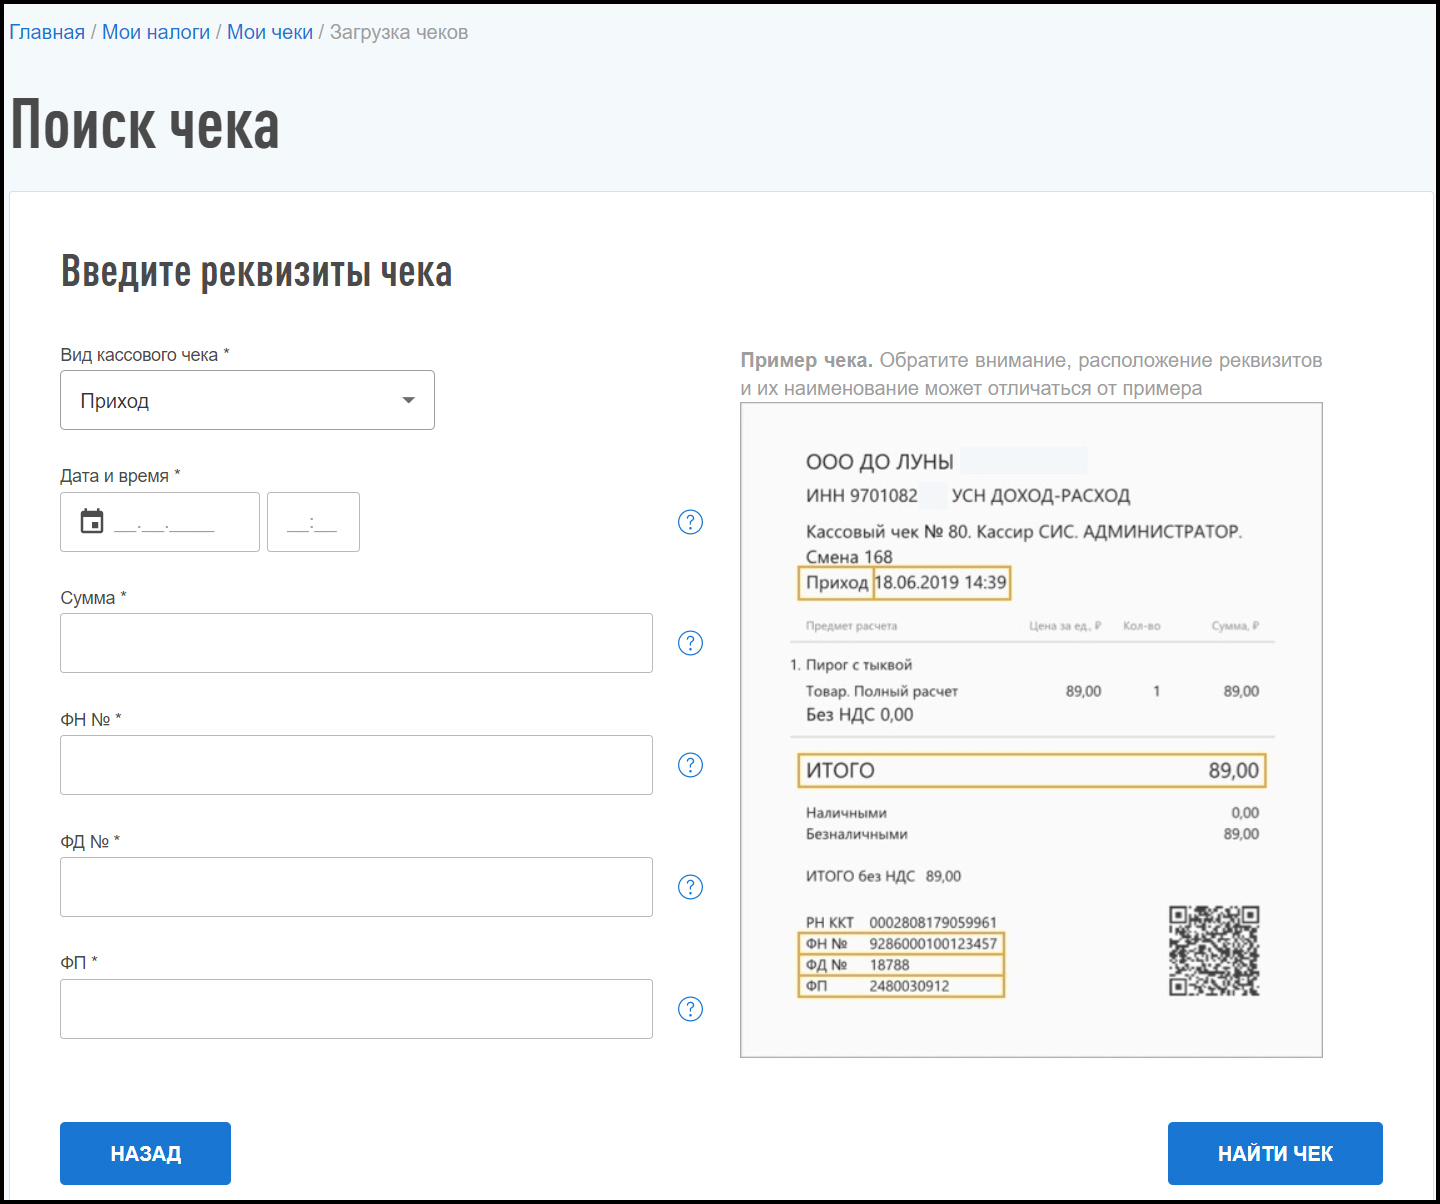
Task: Navigate to Мои чеки breadcrumb
Action: tap(270, 32)
